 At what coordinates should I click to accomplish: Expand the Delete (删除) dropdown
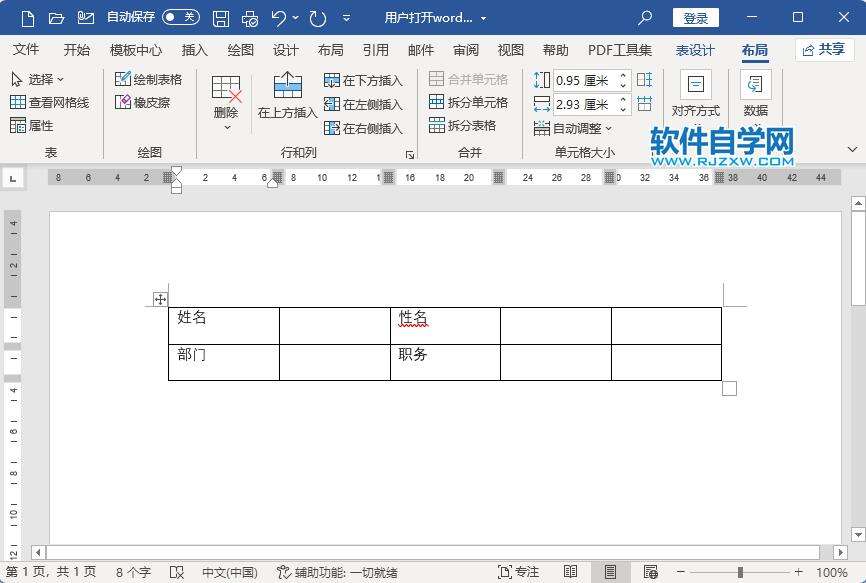pyautogui.click(x=227, y=126)
